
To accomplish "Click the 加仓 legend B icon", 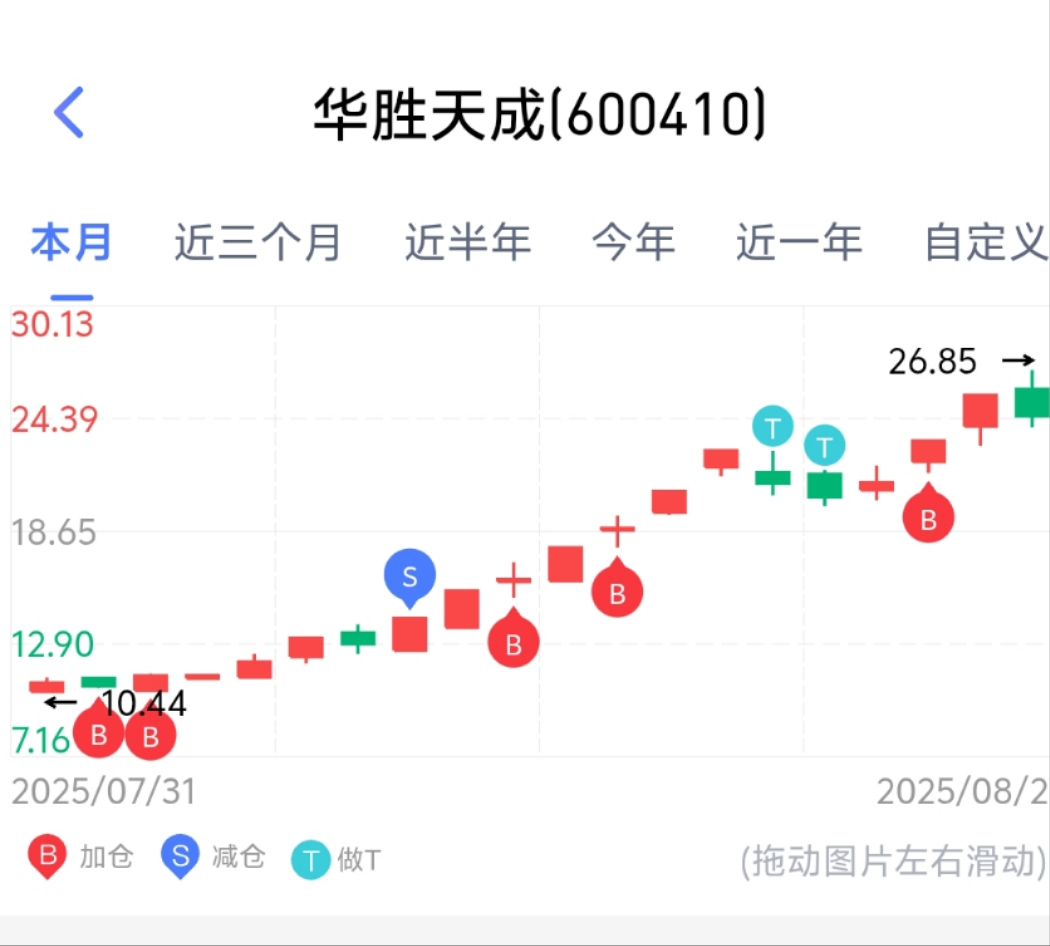I will click(x=47, y=857).
